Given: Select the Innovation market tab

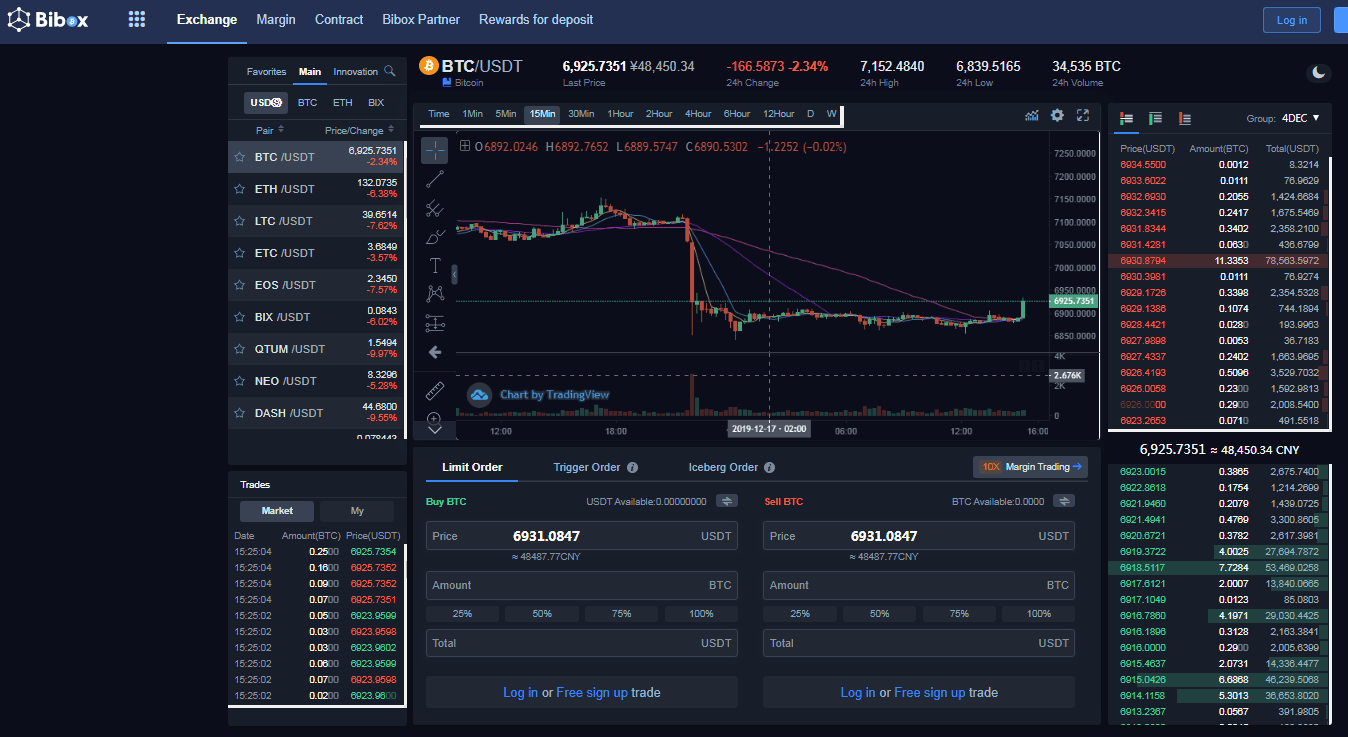Looking at the screenshot, I should [356, 72].
